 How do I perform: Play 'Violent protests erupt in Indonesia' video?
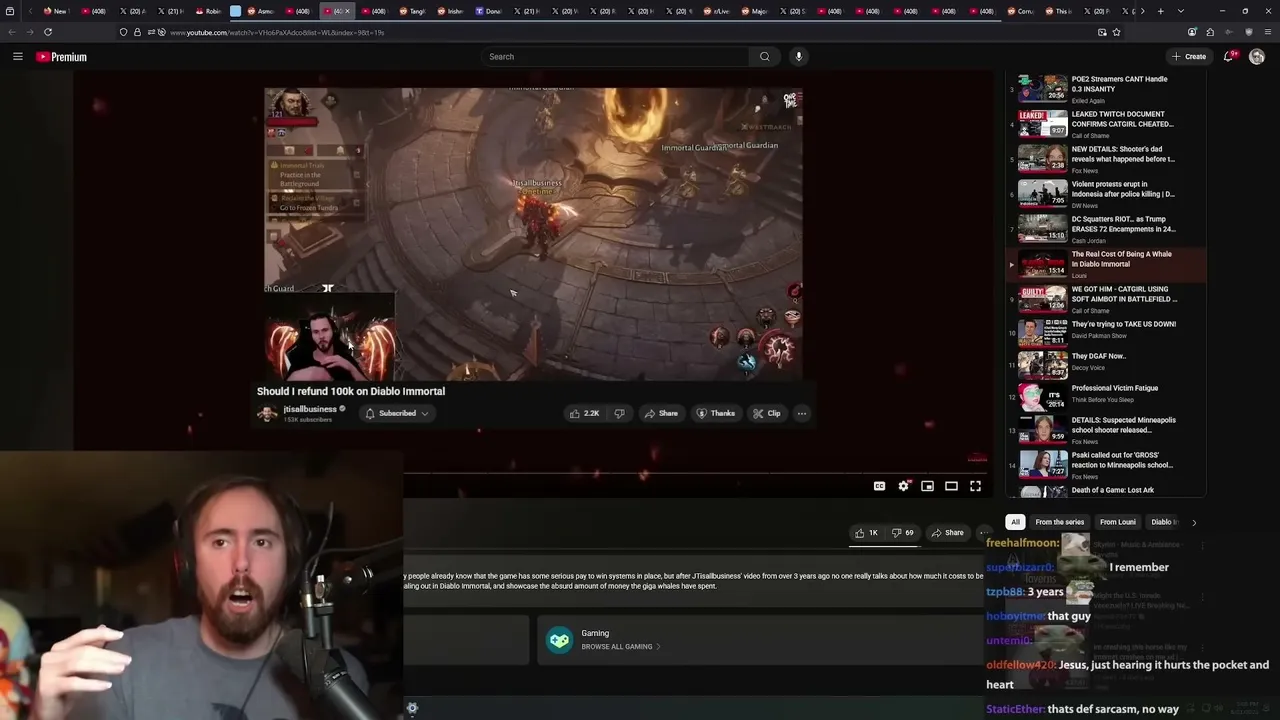1104,194
